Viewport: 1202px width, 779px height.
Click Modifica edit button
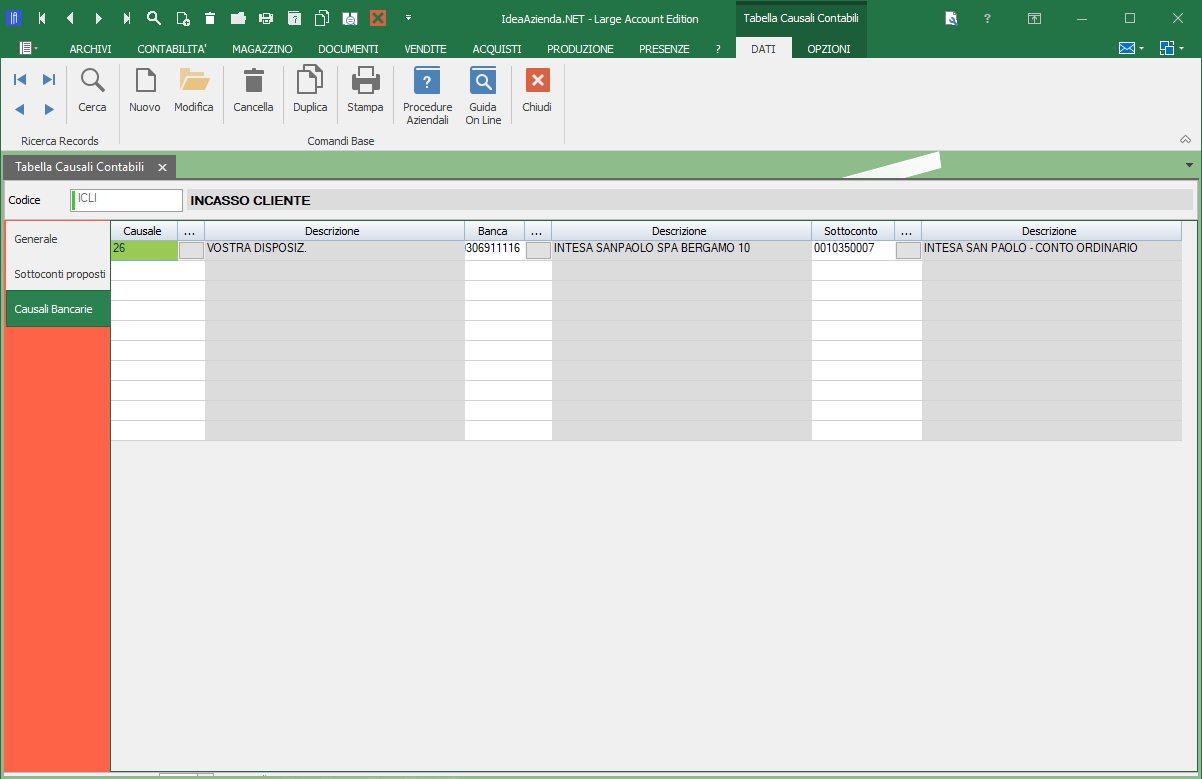194,91
